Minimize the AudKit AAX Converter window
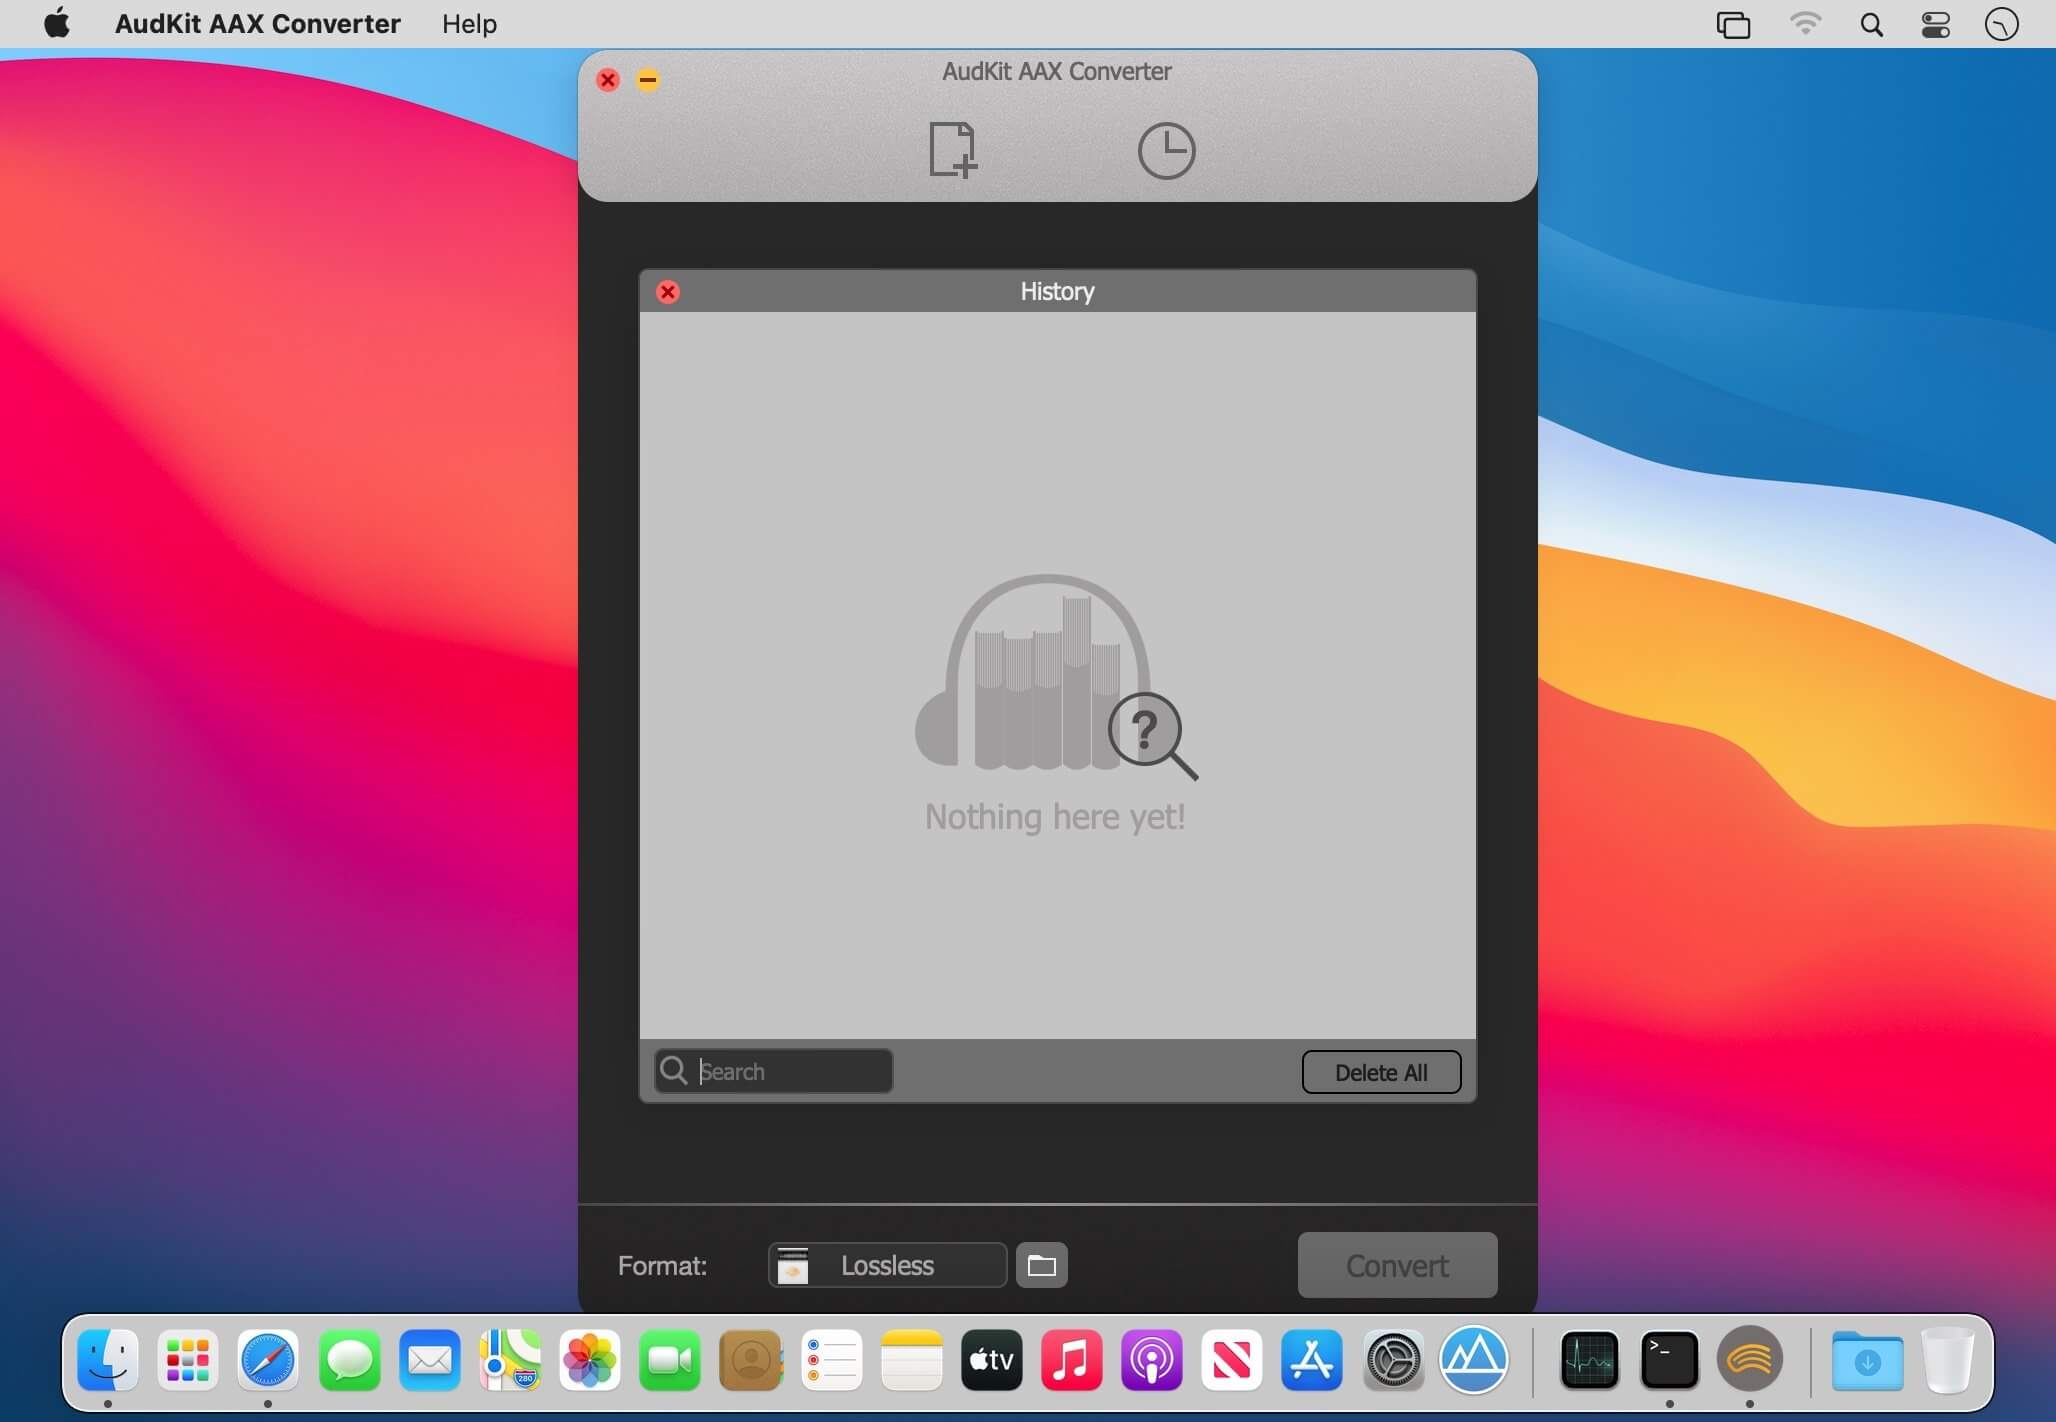The image size is (2056, 1422). [x=648, y=80]
